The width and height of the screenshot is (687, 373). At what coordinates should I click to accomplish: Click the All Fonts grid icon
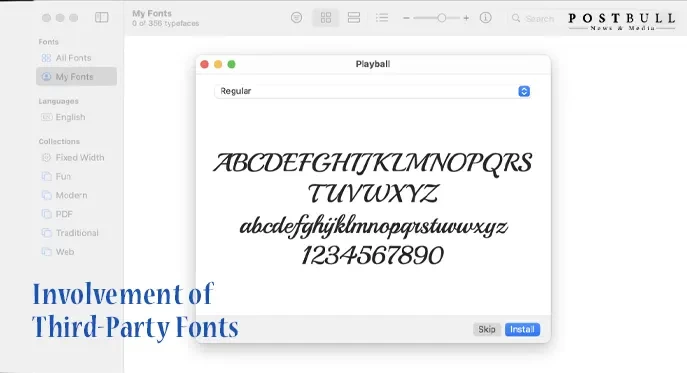click(x=46, y=58)
